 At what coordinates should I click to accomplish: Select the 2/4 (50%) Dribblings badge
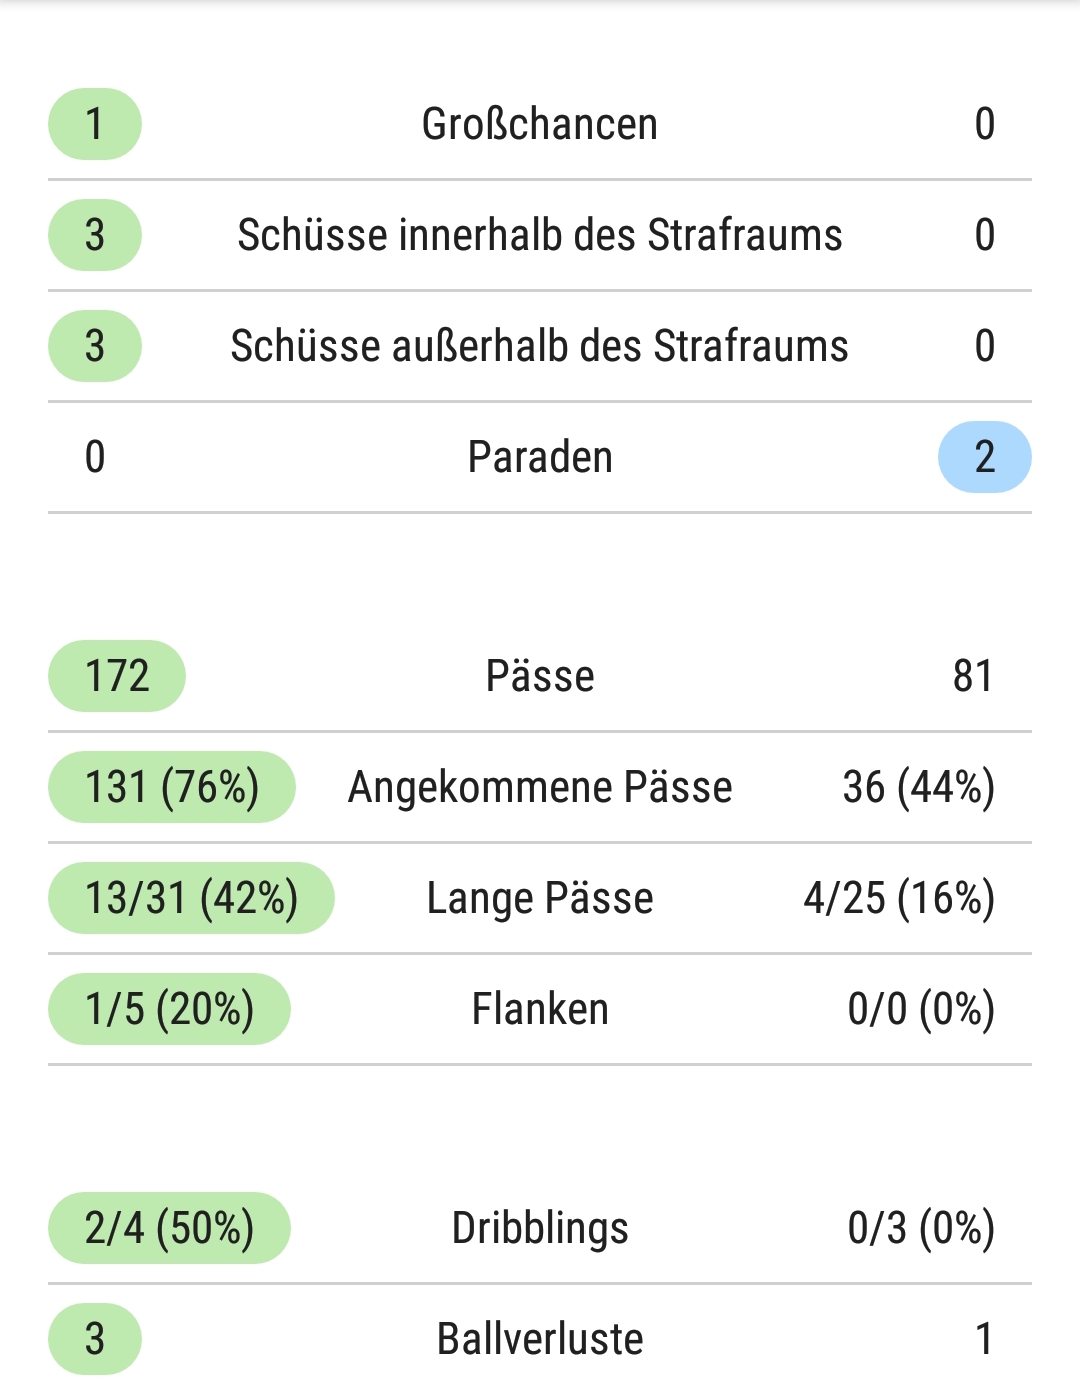(169, 1228)
